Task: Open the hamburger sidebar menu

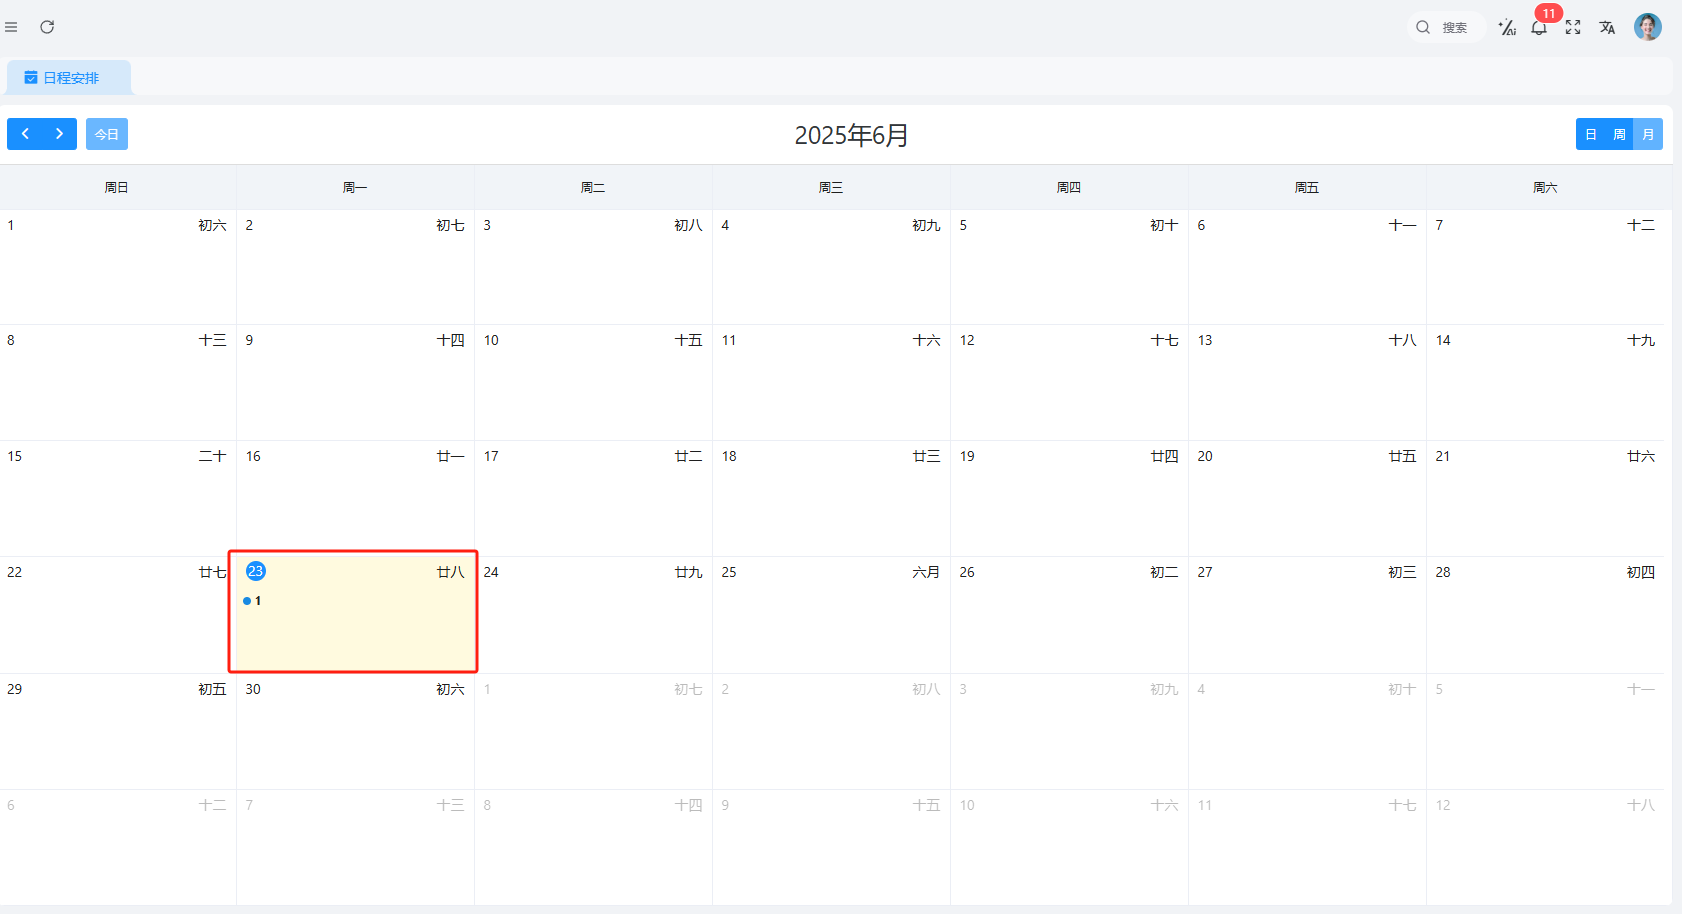Action: click(11, 27)
